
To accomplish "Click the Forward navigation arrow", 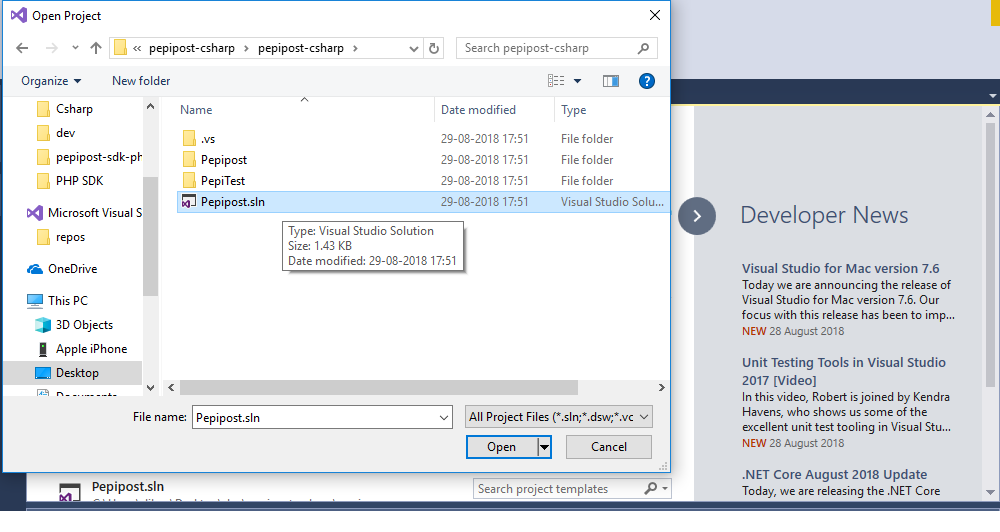I will (52, 48).
